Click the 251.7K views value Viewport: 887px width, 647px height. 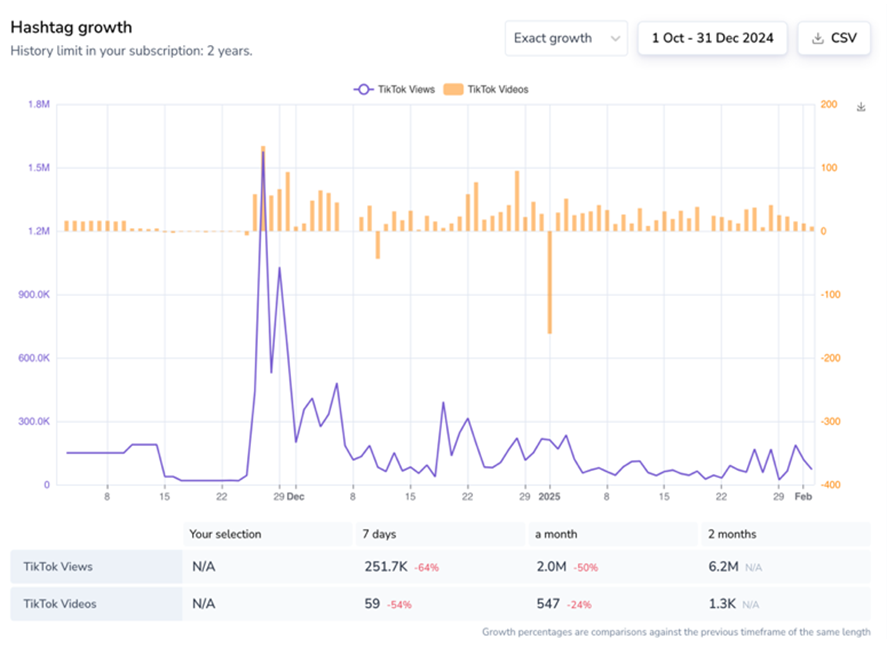point(386,567)
